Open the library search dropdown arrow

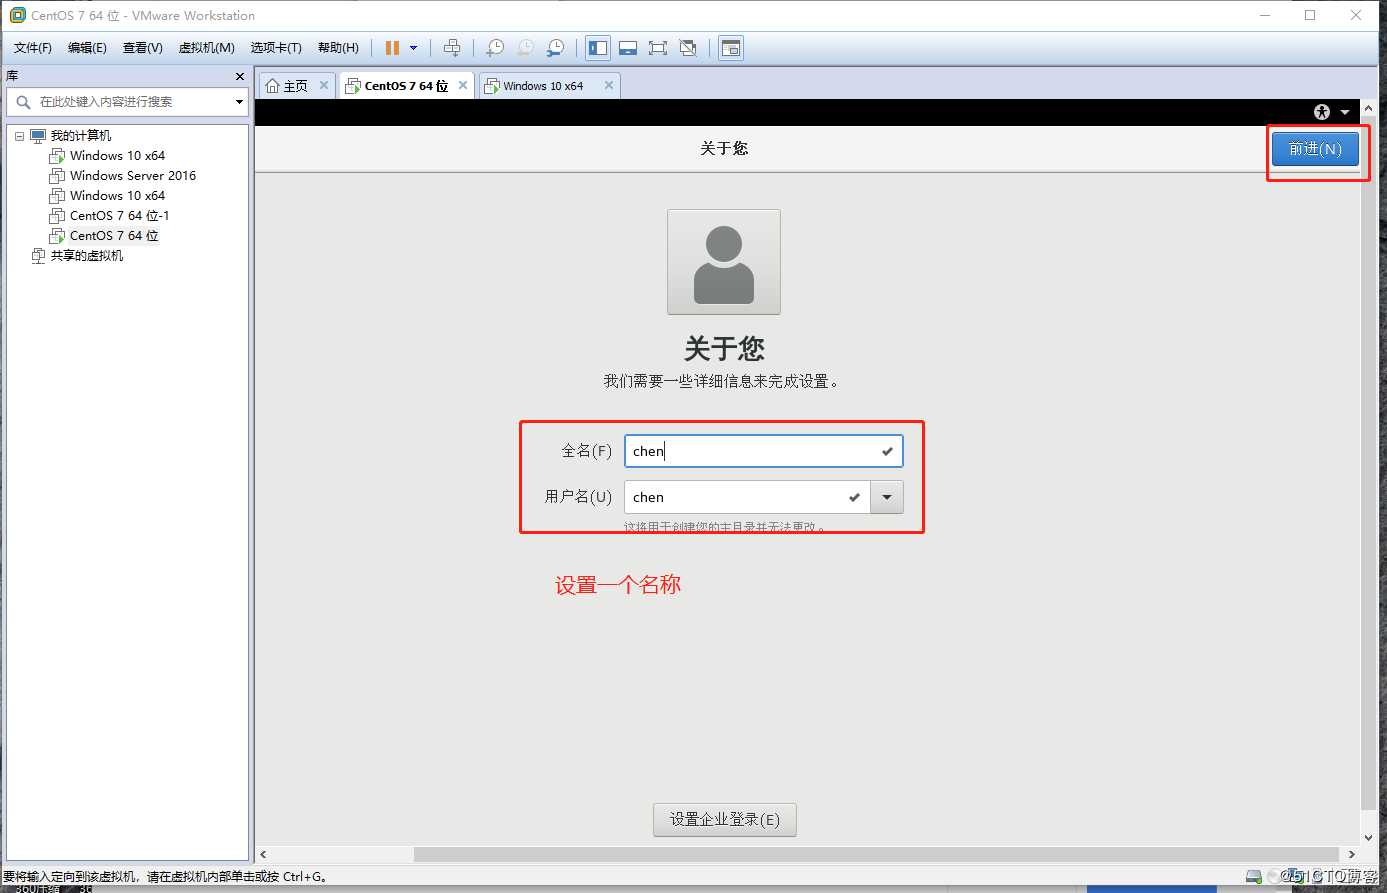click(x=239, y=102)
